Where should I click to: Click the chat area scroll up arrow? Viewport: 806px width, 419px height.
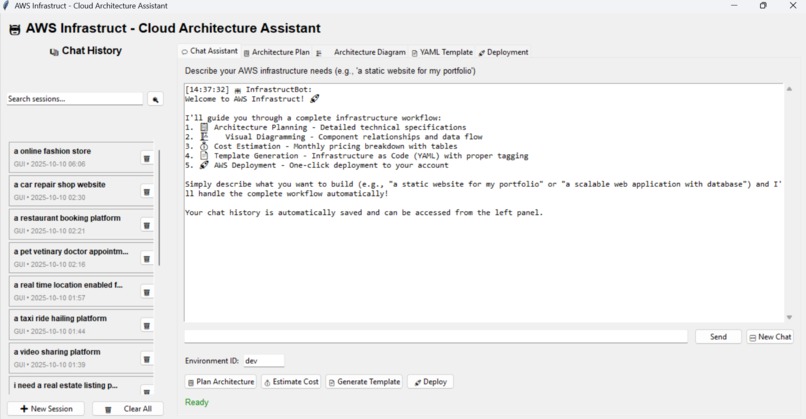(x=789, y=89)
